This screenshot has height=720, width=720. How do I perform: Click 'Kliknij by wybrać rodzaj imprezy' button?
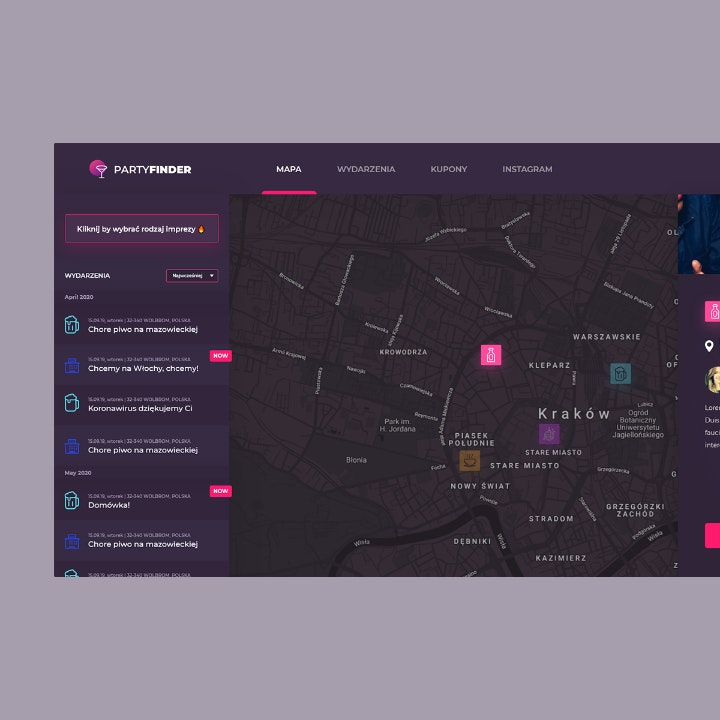(142, 228)
